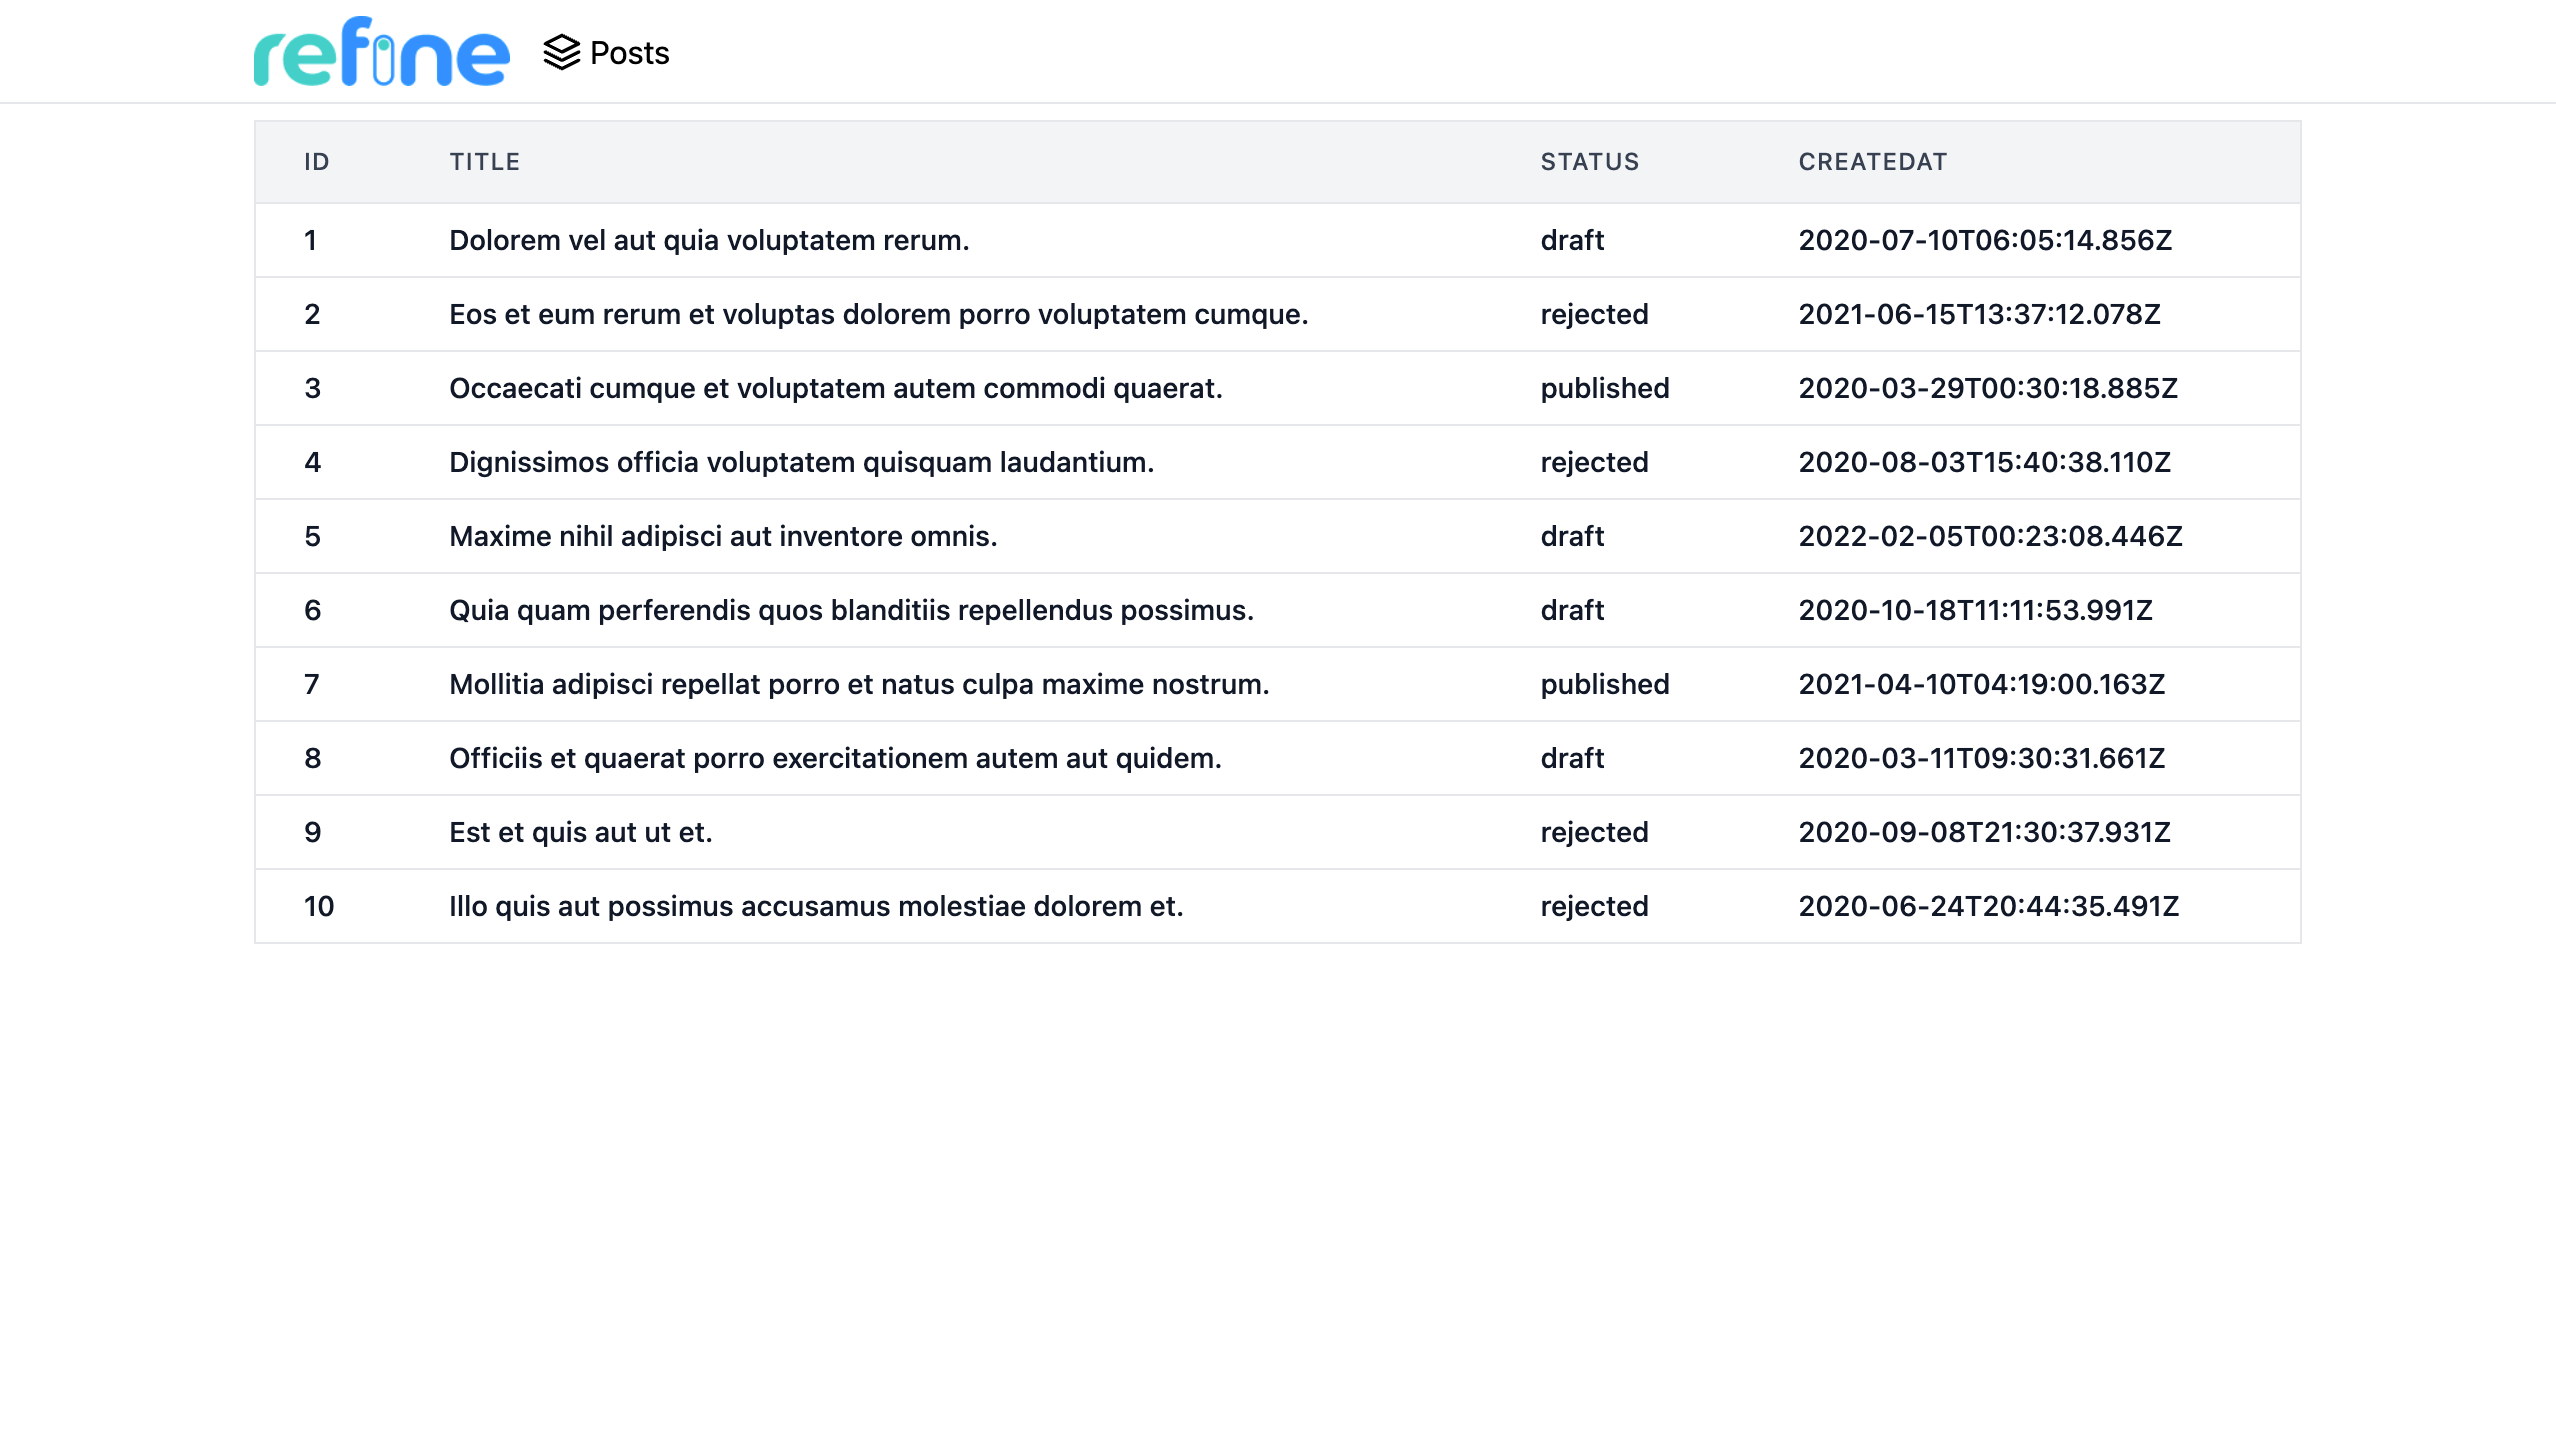Image resolution: width=2556 pixels, height=1440 pixels.
Task: Click the layered stack icon beside Posts
Action: tap(561, 52)
